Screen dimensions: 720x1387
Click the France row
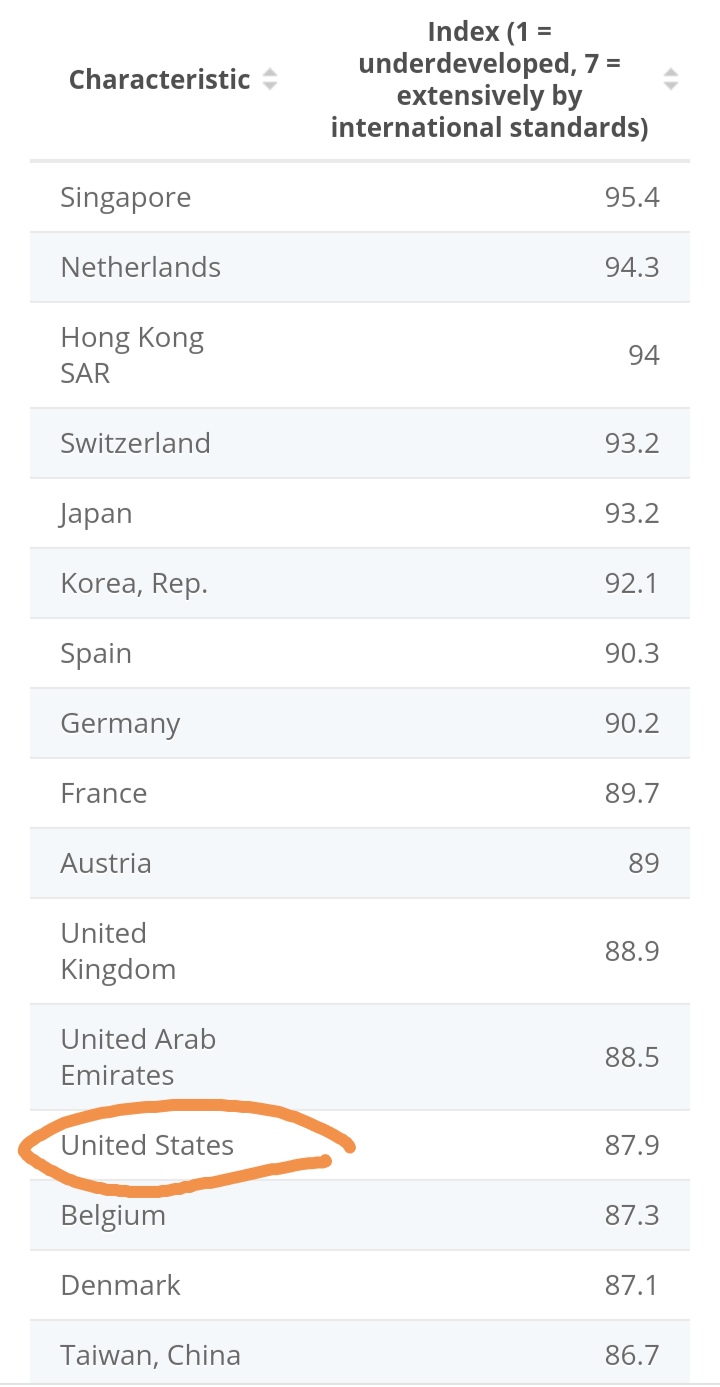360,793
